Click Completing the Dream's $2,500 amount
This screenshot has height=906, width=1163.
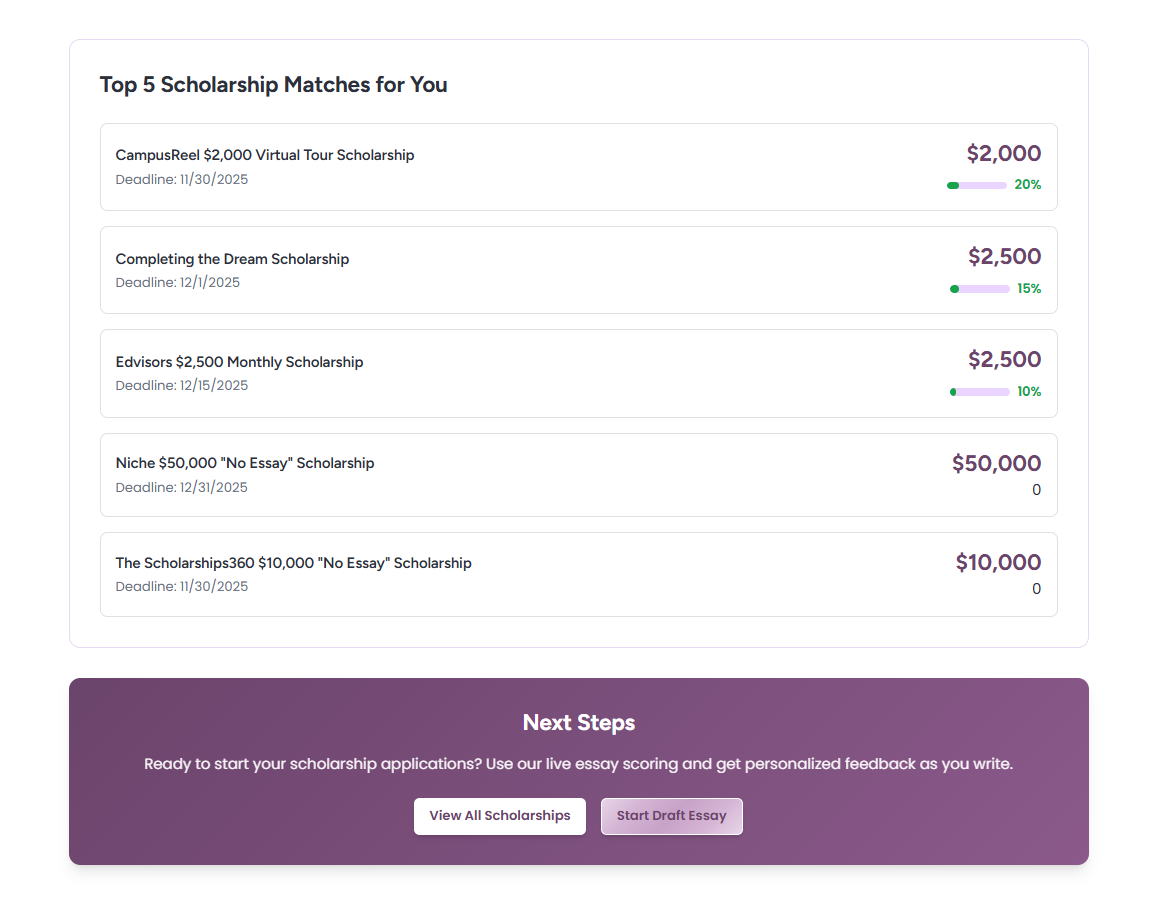point(1004,257)
